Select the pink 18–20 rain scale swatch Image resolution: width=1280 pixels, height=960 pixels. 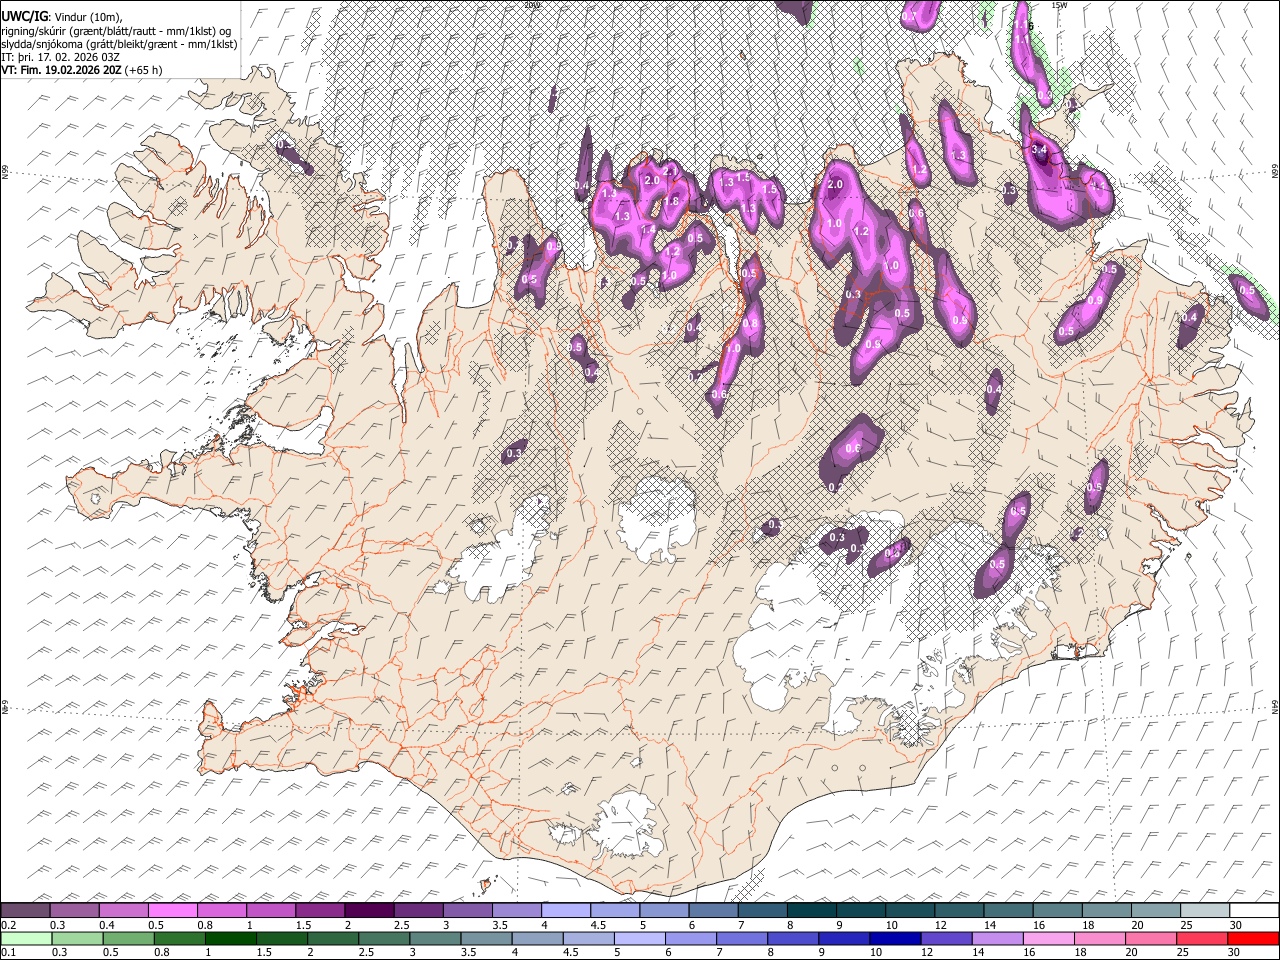click(1100, 939)
